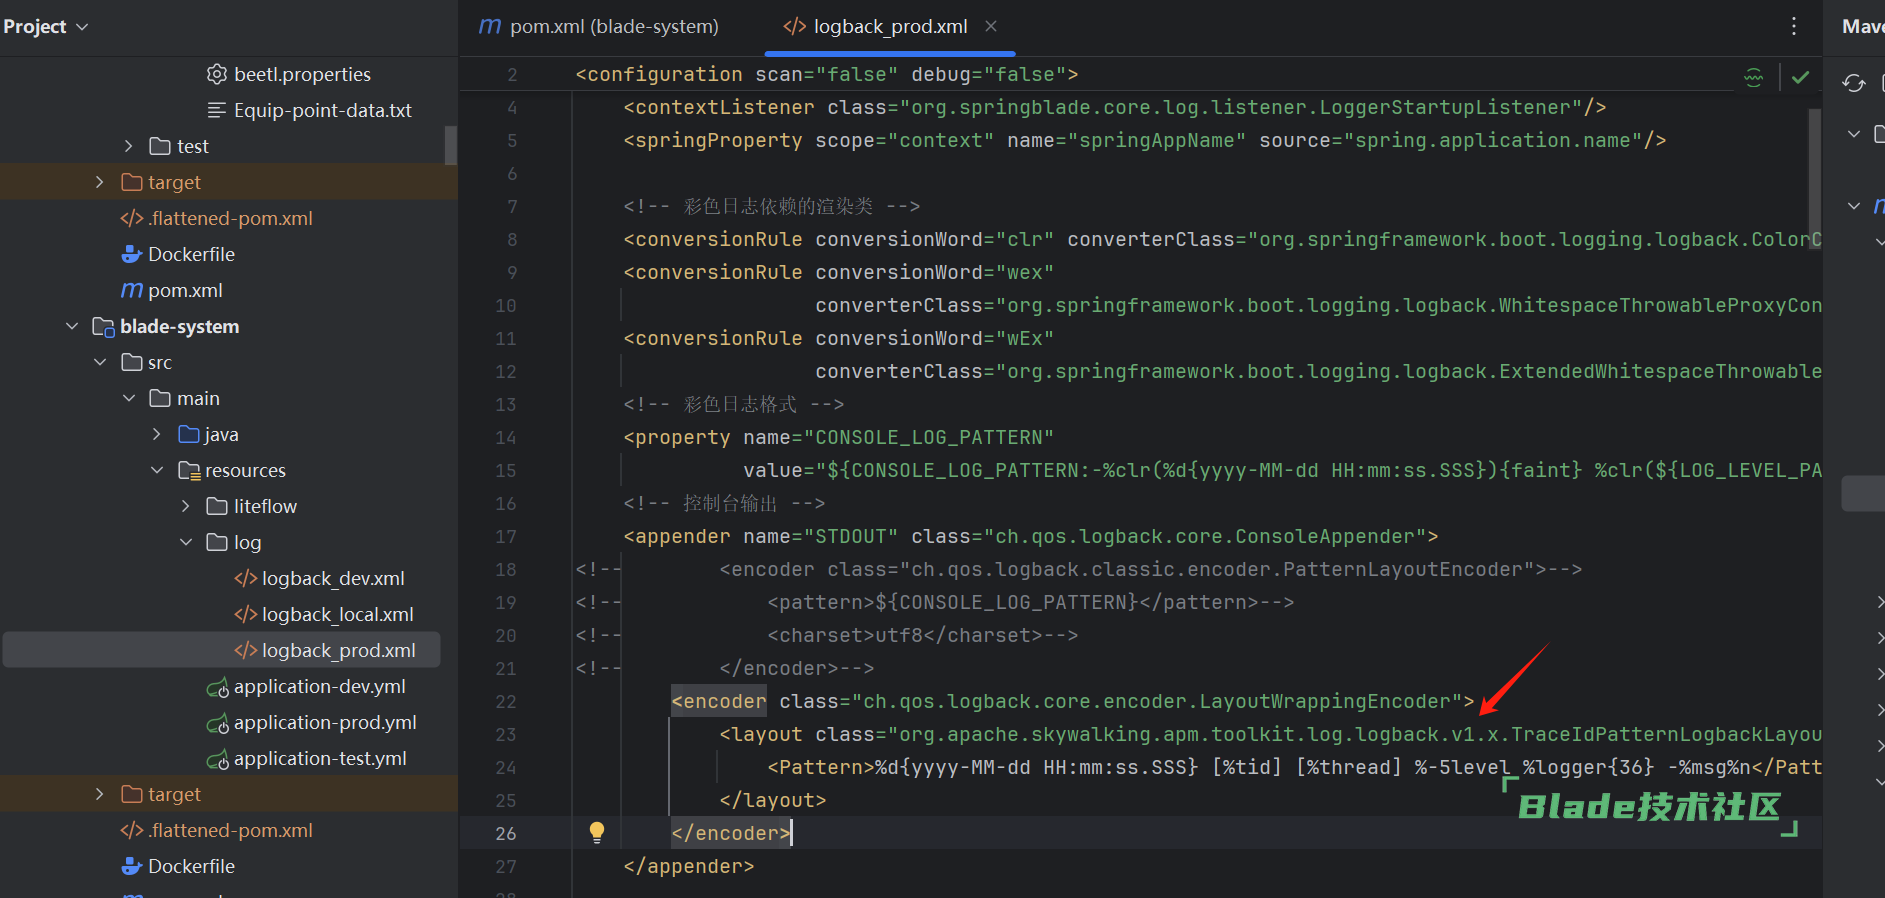Click the main folder icon
1885x898 pixels.
(x=160, y=398)
